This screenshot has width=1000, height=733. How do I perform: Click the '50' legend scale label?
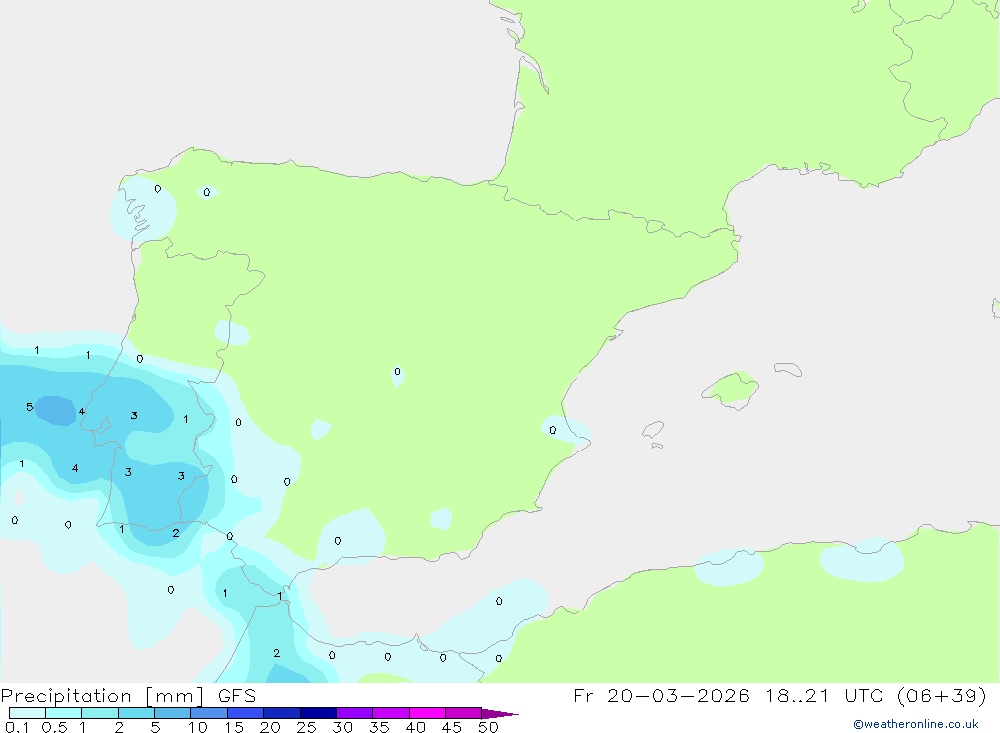pos(489,727)
